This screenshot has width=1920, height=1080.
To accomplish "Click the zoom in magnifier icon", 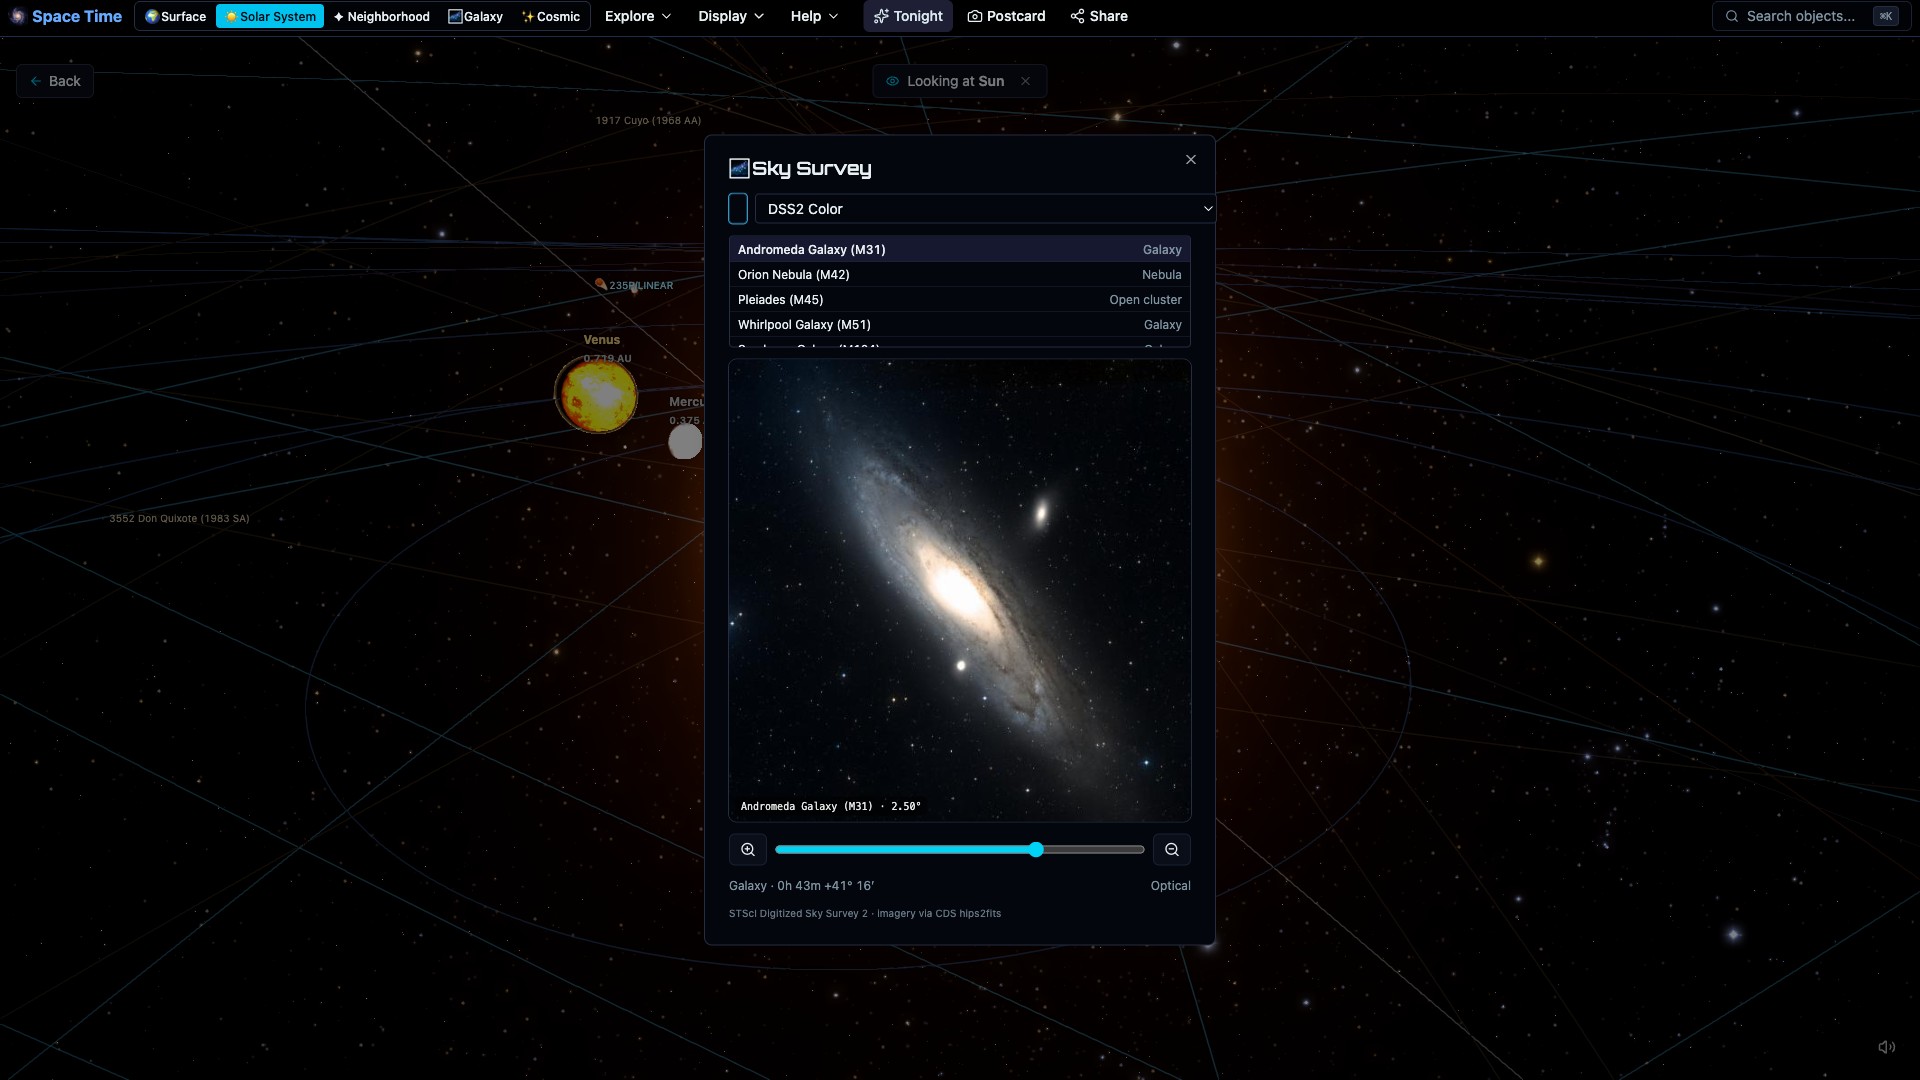I will pyautogui.click(x=748, y=850).
